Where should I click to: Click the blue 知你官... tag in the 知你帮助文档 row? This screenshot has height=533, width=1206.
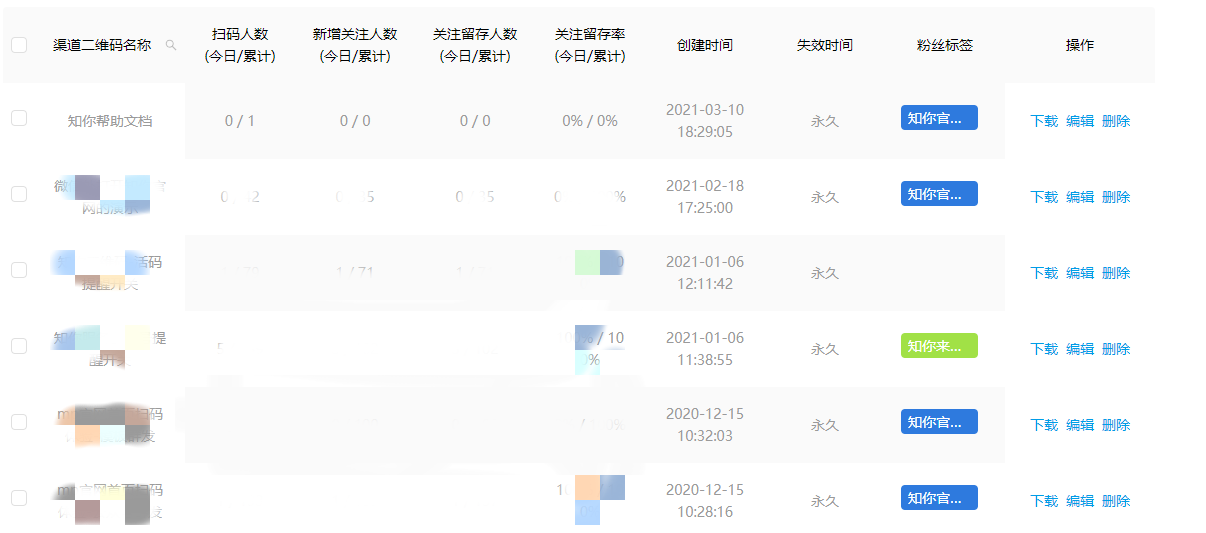point(939,118)
